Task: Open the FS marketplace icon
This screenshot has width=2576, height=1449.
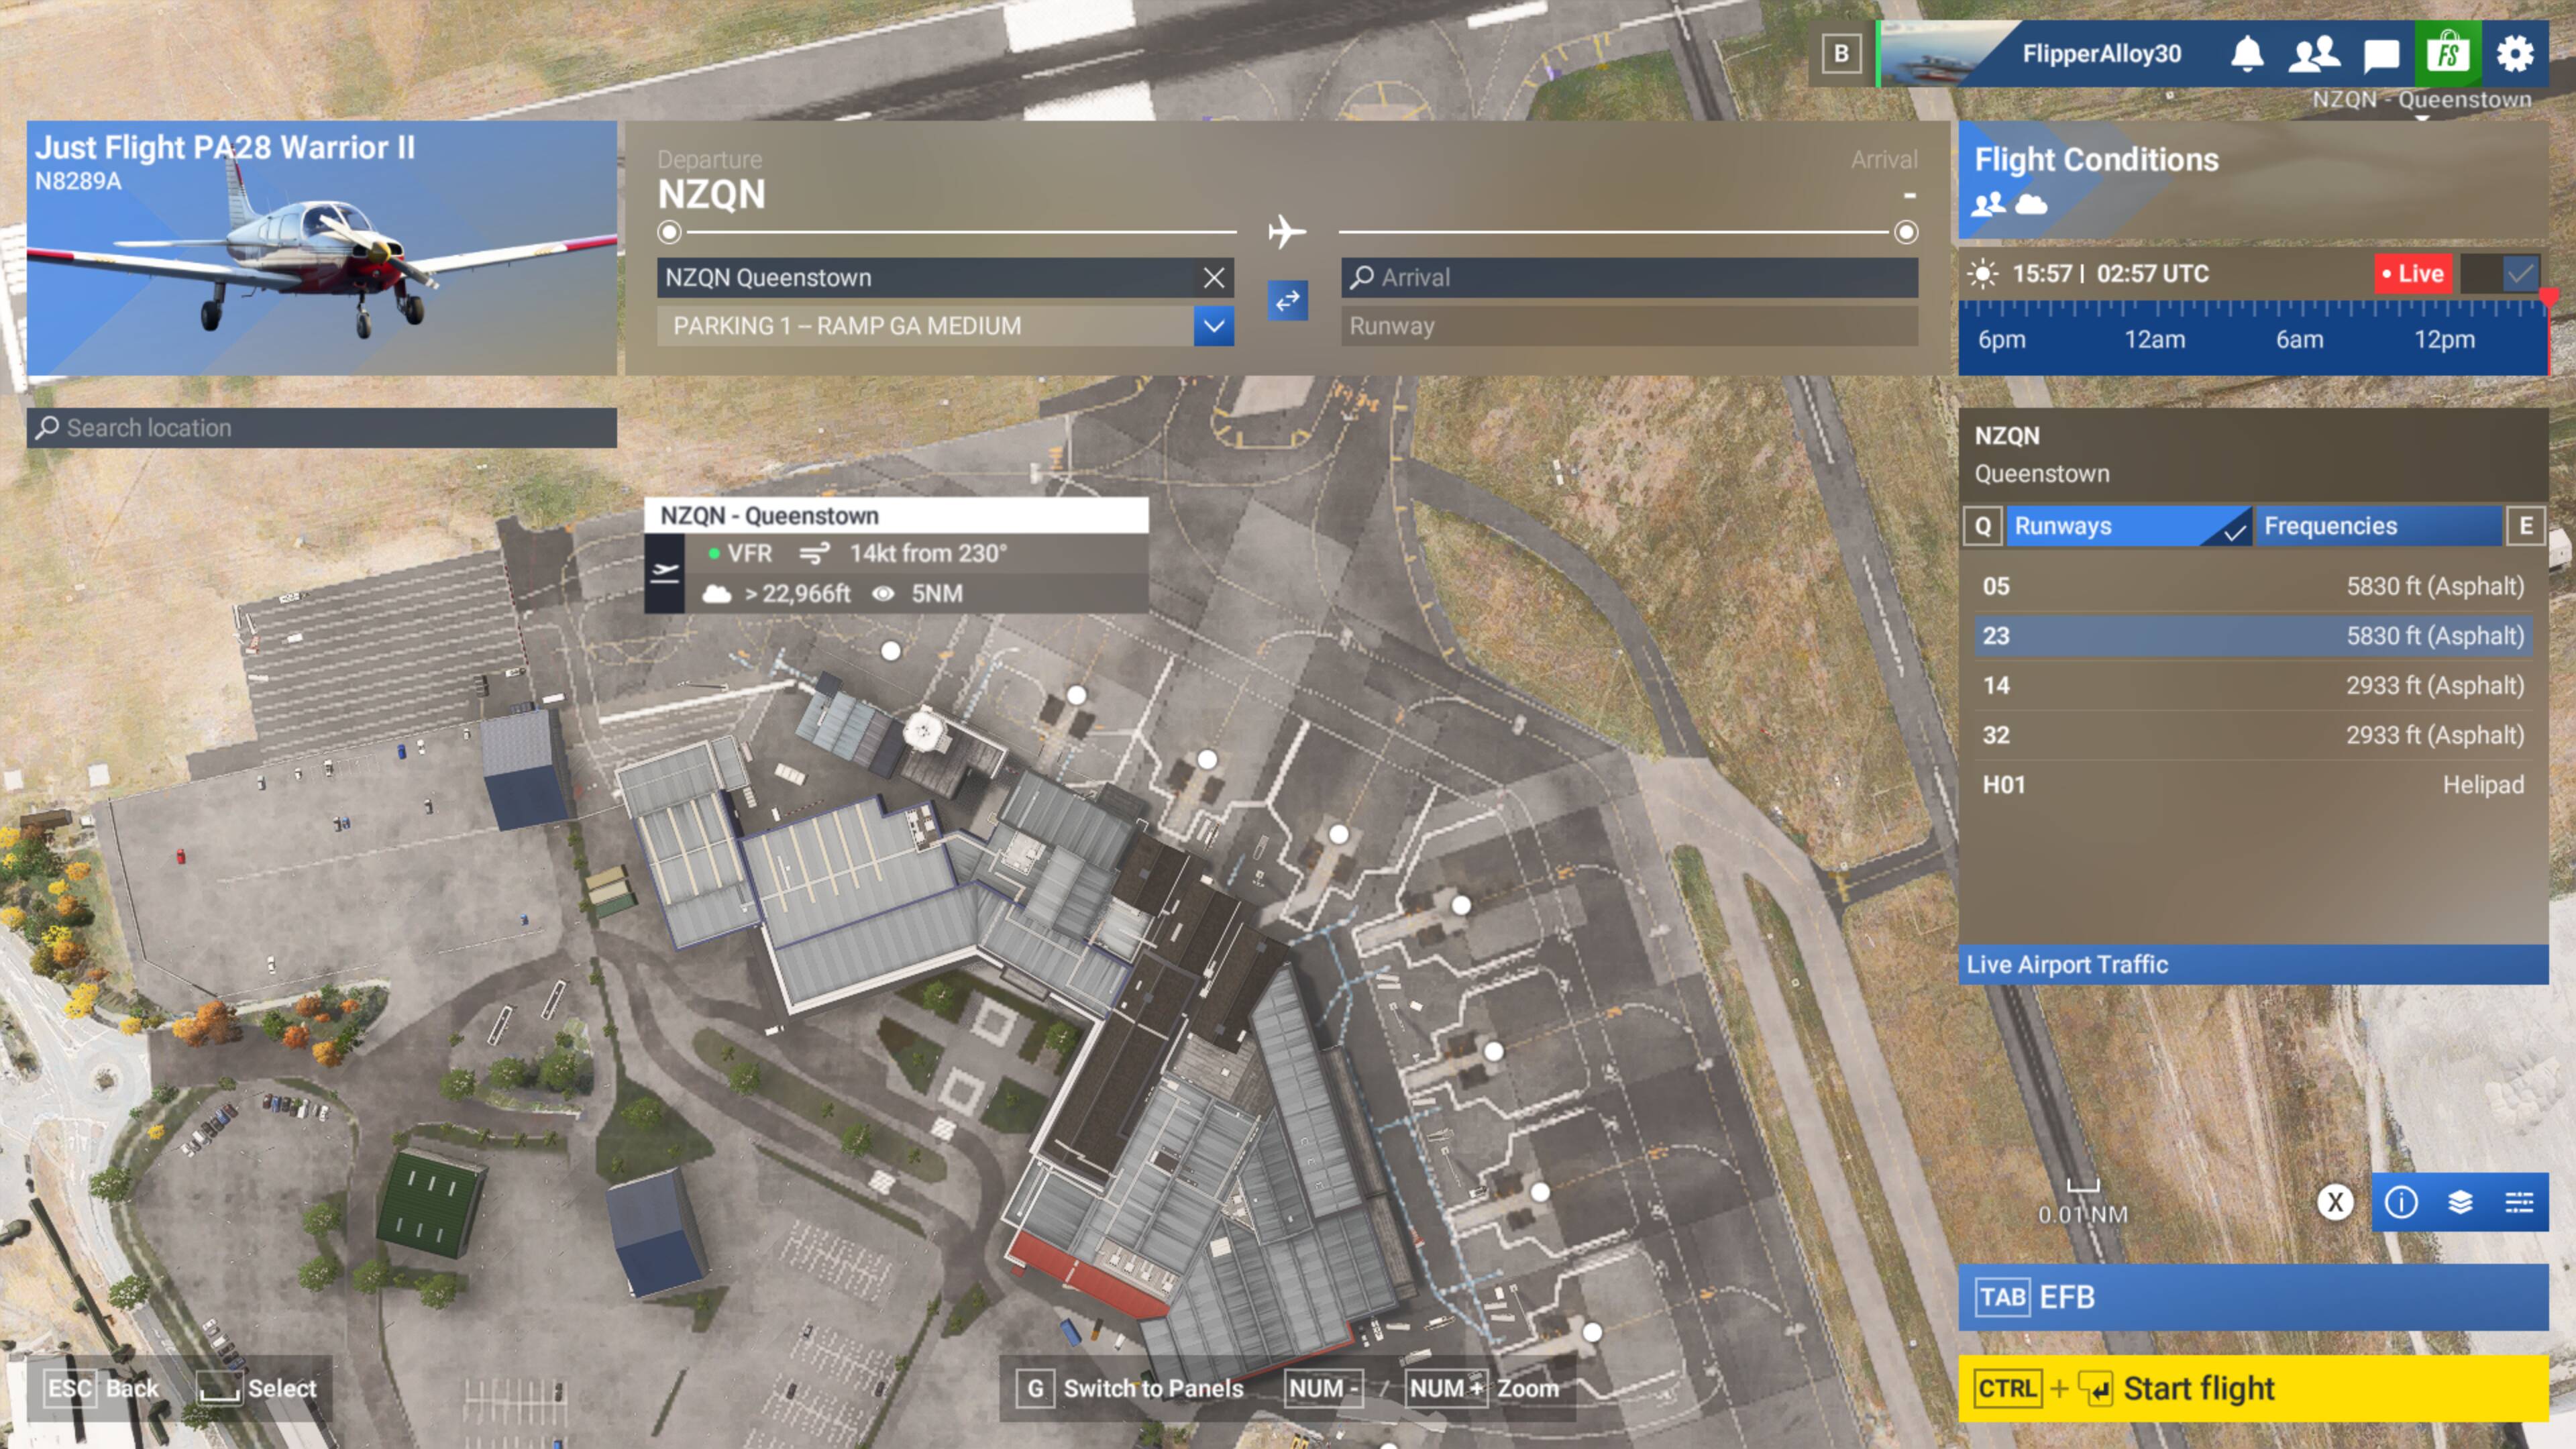Action: click(2448, 53)
